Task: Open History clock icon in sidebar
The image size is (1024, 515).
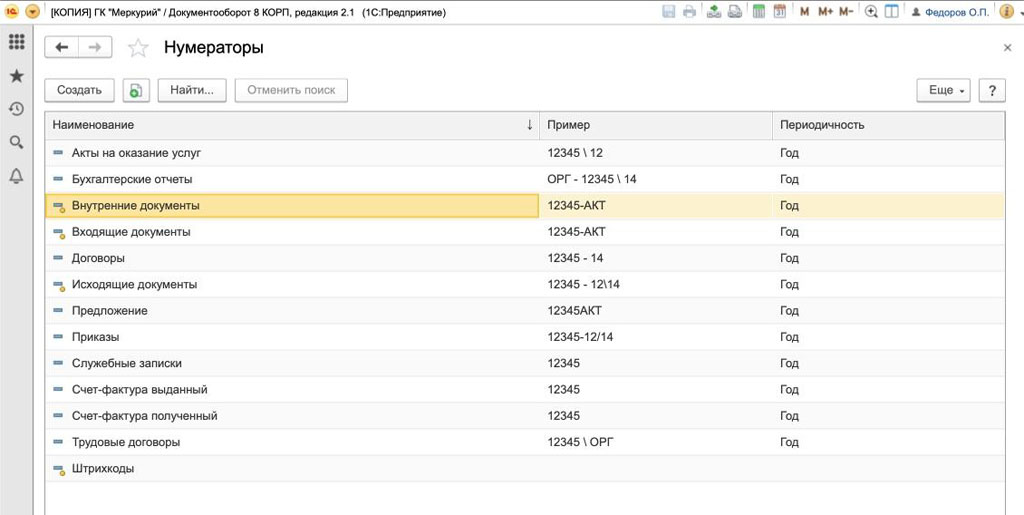Action: (16, 109)
